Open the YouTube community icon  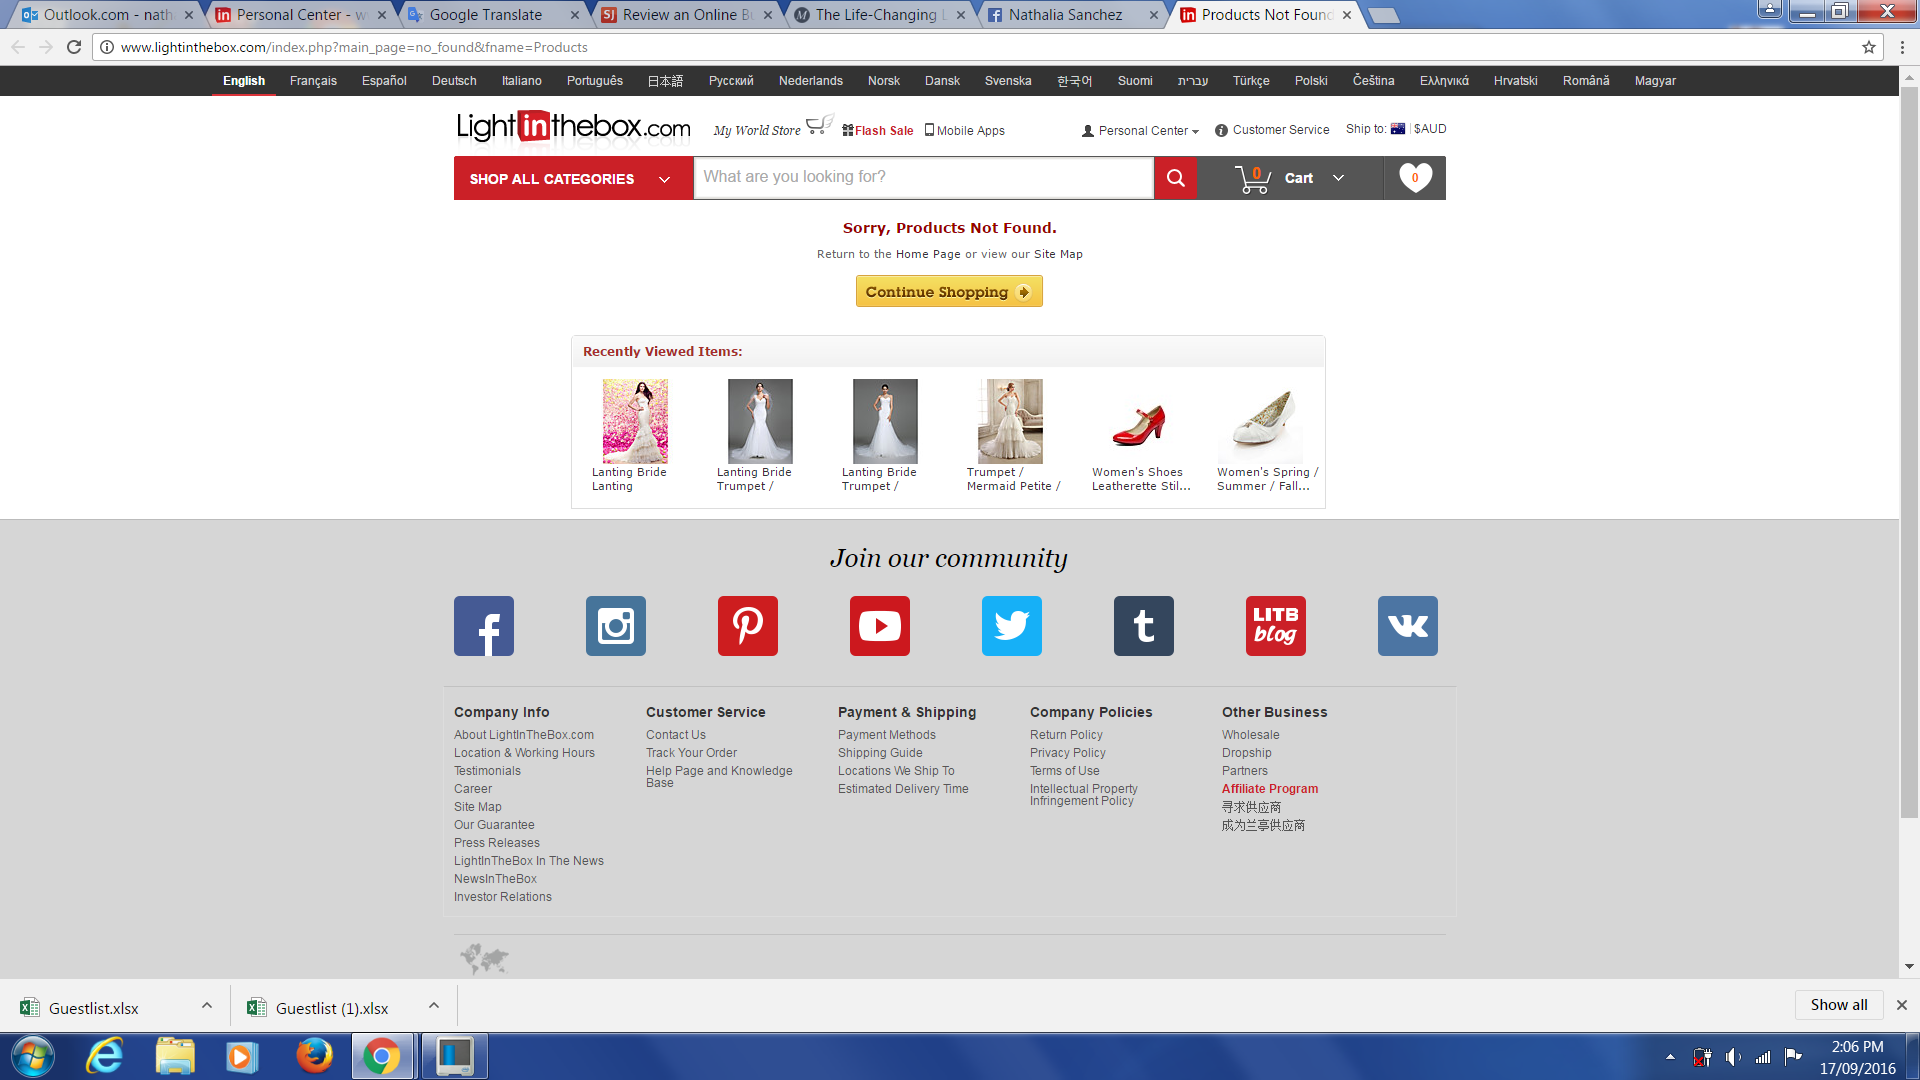pos(880,626)
